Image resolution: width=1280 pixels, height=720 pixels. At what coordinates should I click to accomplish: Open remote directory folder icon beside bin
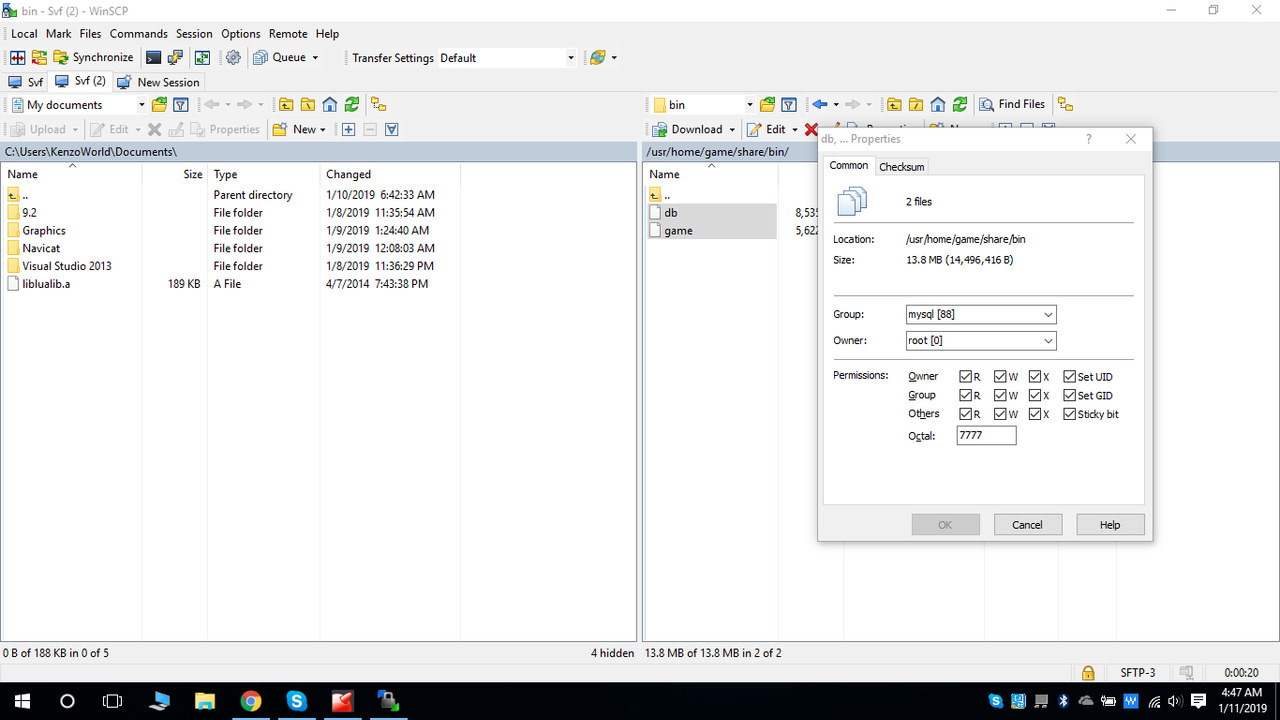(x=767, y=104)
